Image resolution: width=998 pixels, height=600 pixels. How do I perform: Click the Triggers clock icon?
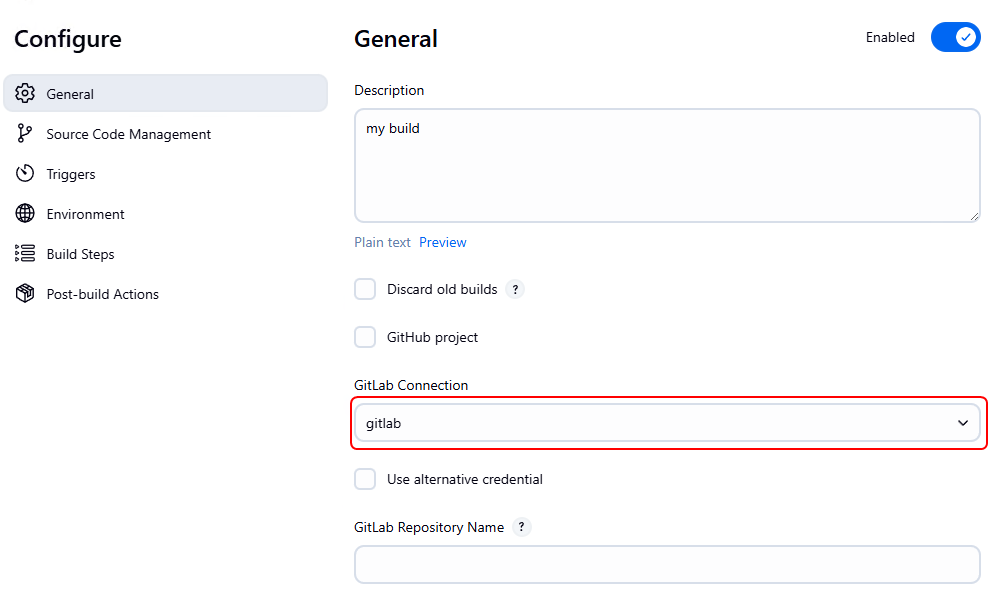(25, 174)
